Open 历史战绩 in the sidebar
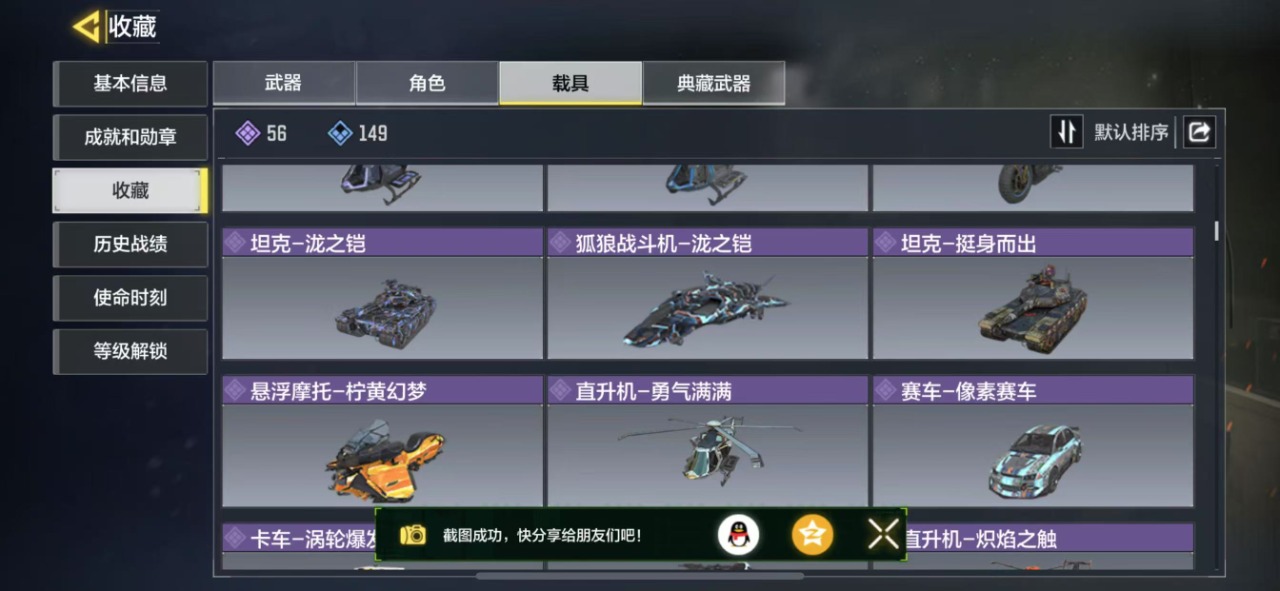This screenshot has width=1280, height=591. point(130,244)
